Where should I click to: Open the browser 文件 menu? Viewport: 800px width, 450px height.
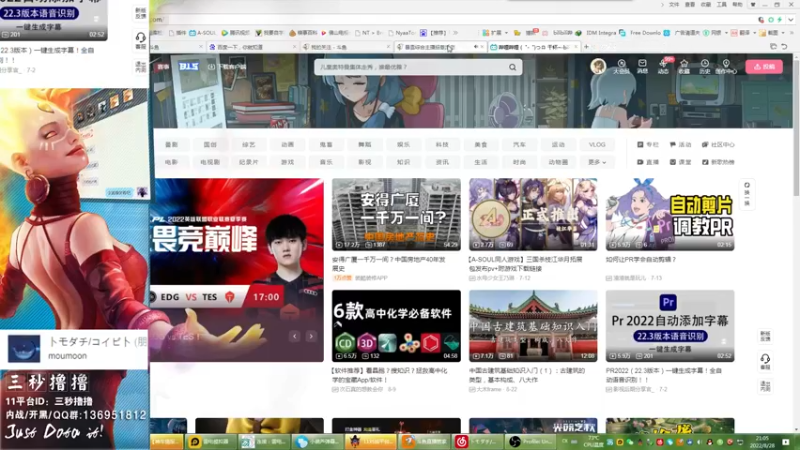coord(674,5)
